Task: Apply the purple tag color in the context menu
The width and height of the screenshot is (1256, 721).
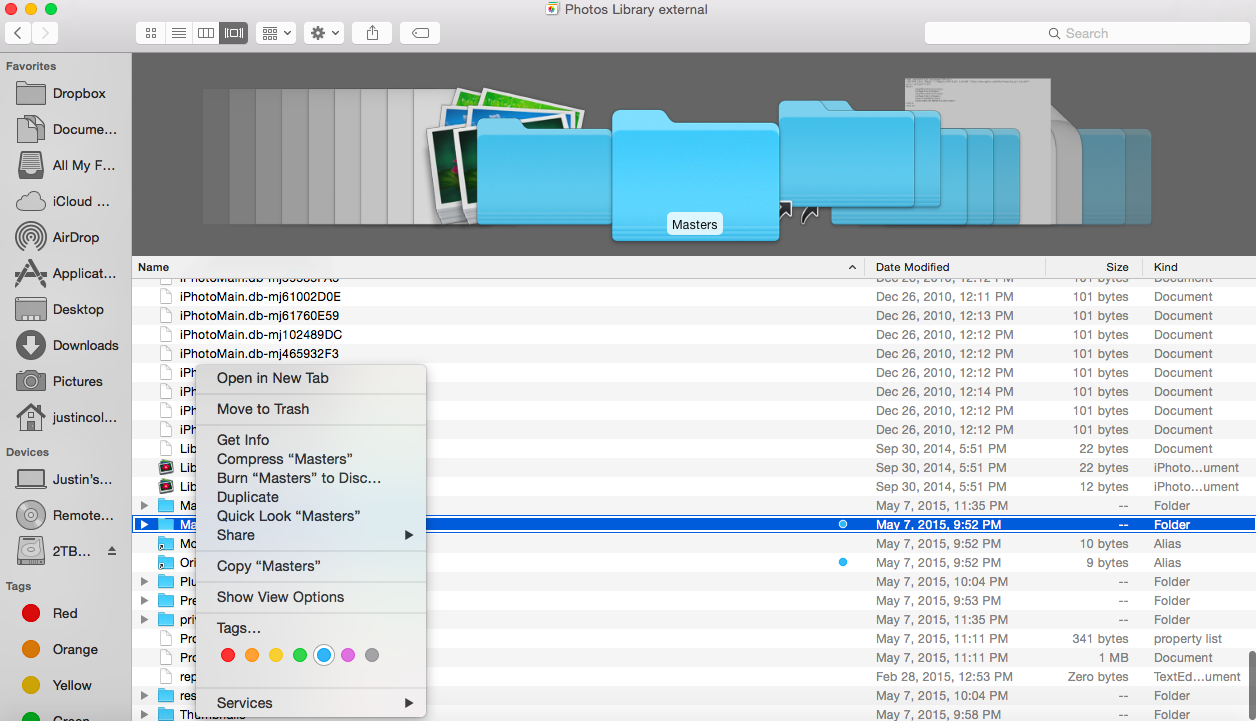Action: [348, 655]
